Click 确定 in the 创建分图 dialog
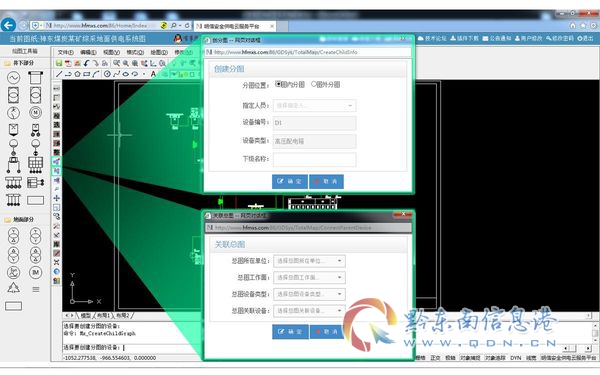This screenshot has width=600, height=375. click(290, 181)
